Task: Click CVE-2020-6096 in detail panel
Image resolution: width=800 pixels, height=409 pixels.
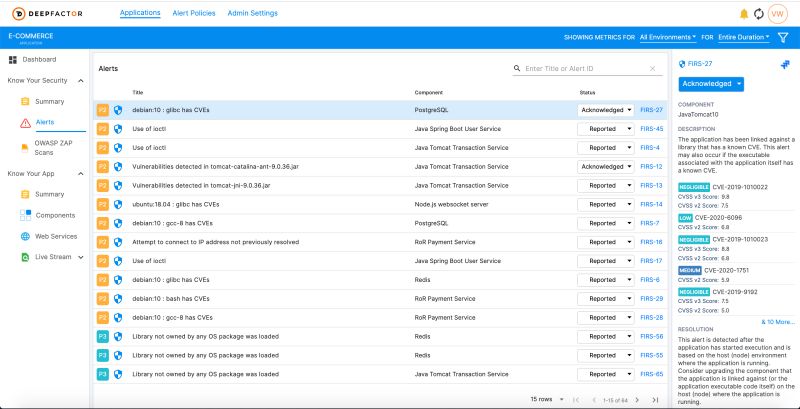Action: point(718,218)
